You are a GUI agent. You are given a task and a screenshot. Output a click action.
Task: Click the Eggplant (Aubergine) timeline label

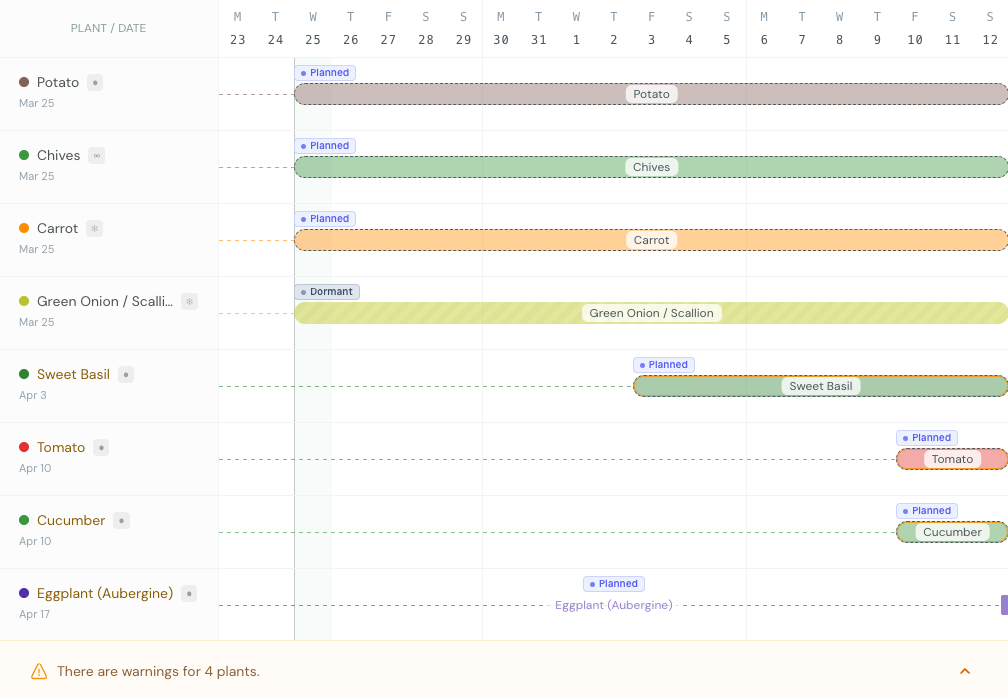coord(614,605)
